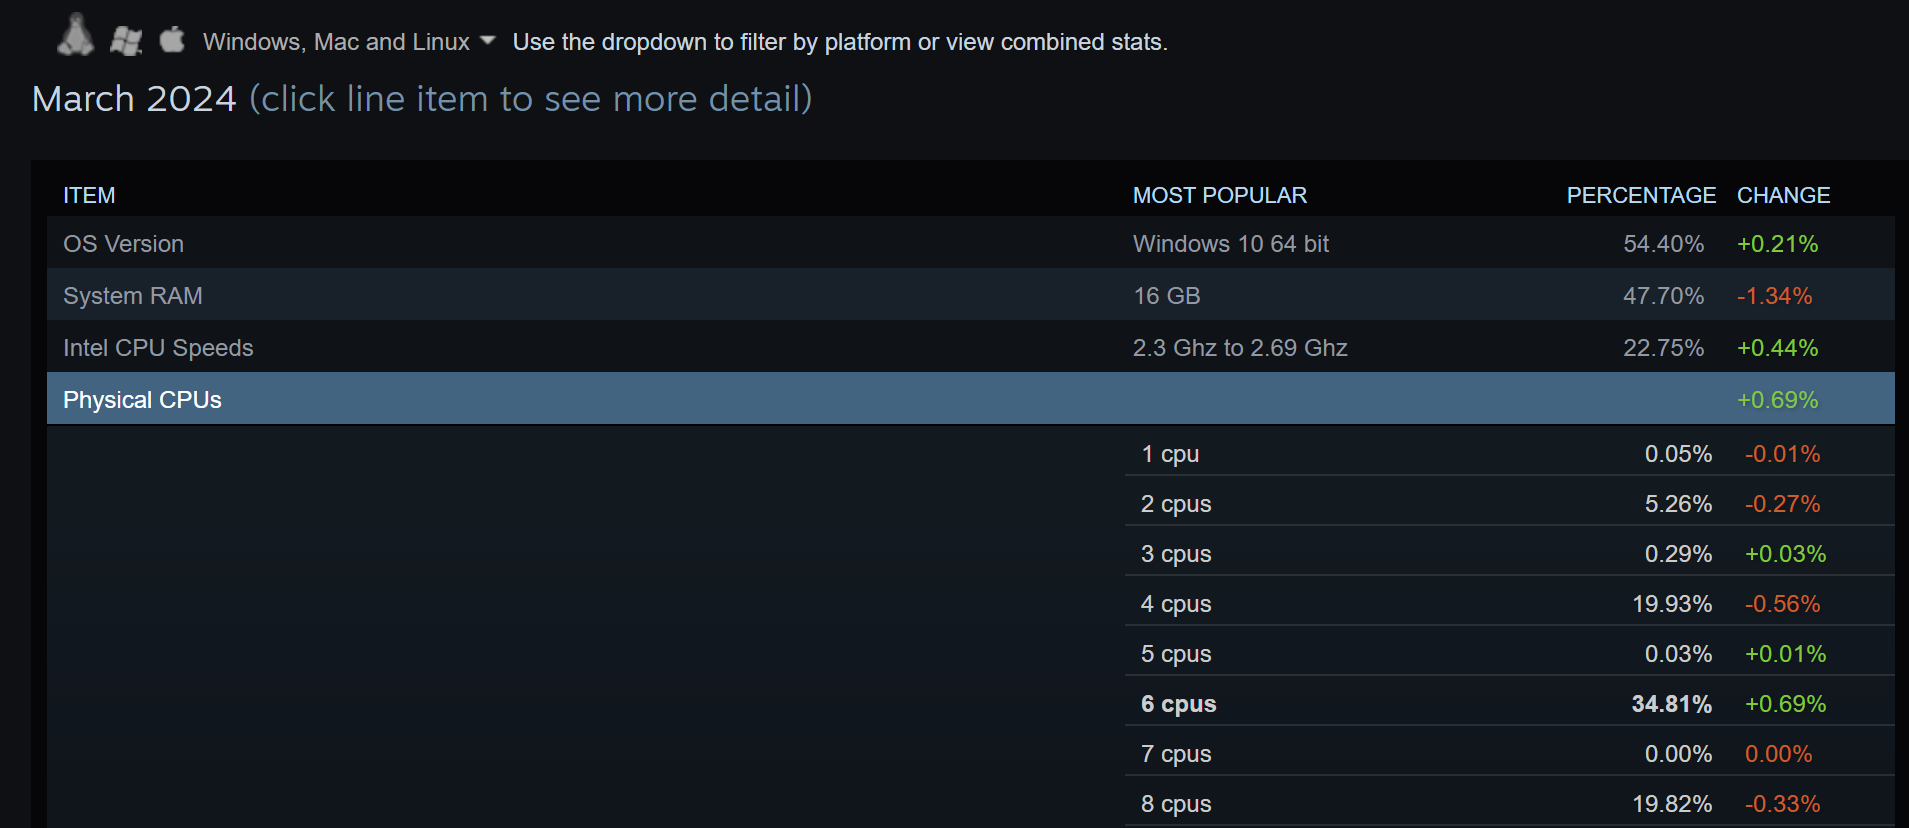The image size is (1909, 828).
Task: Click the 6 cpus detail row
Action: (x=1510, y=703)
